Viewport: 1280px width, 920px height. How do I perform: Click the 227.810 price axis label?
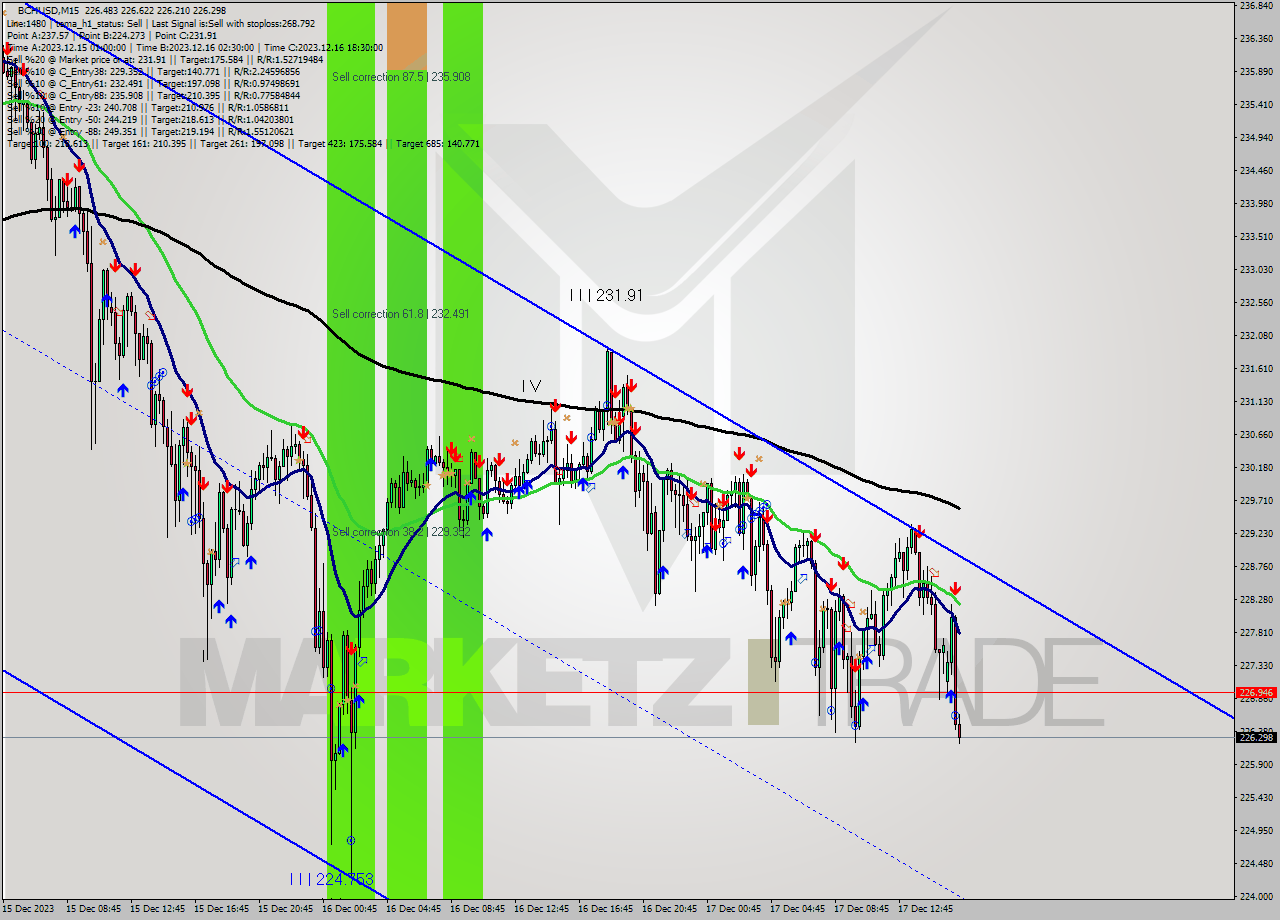[x=1256, y=632]
